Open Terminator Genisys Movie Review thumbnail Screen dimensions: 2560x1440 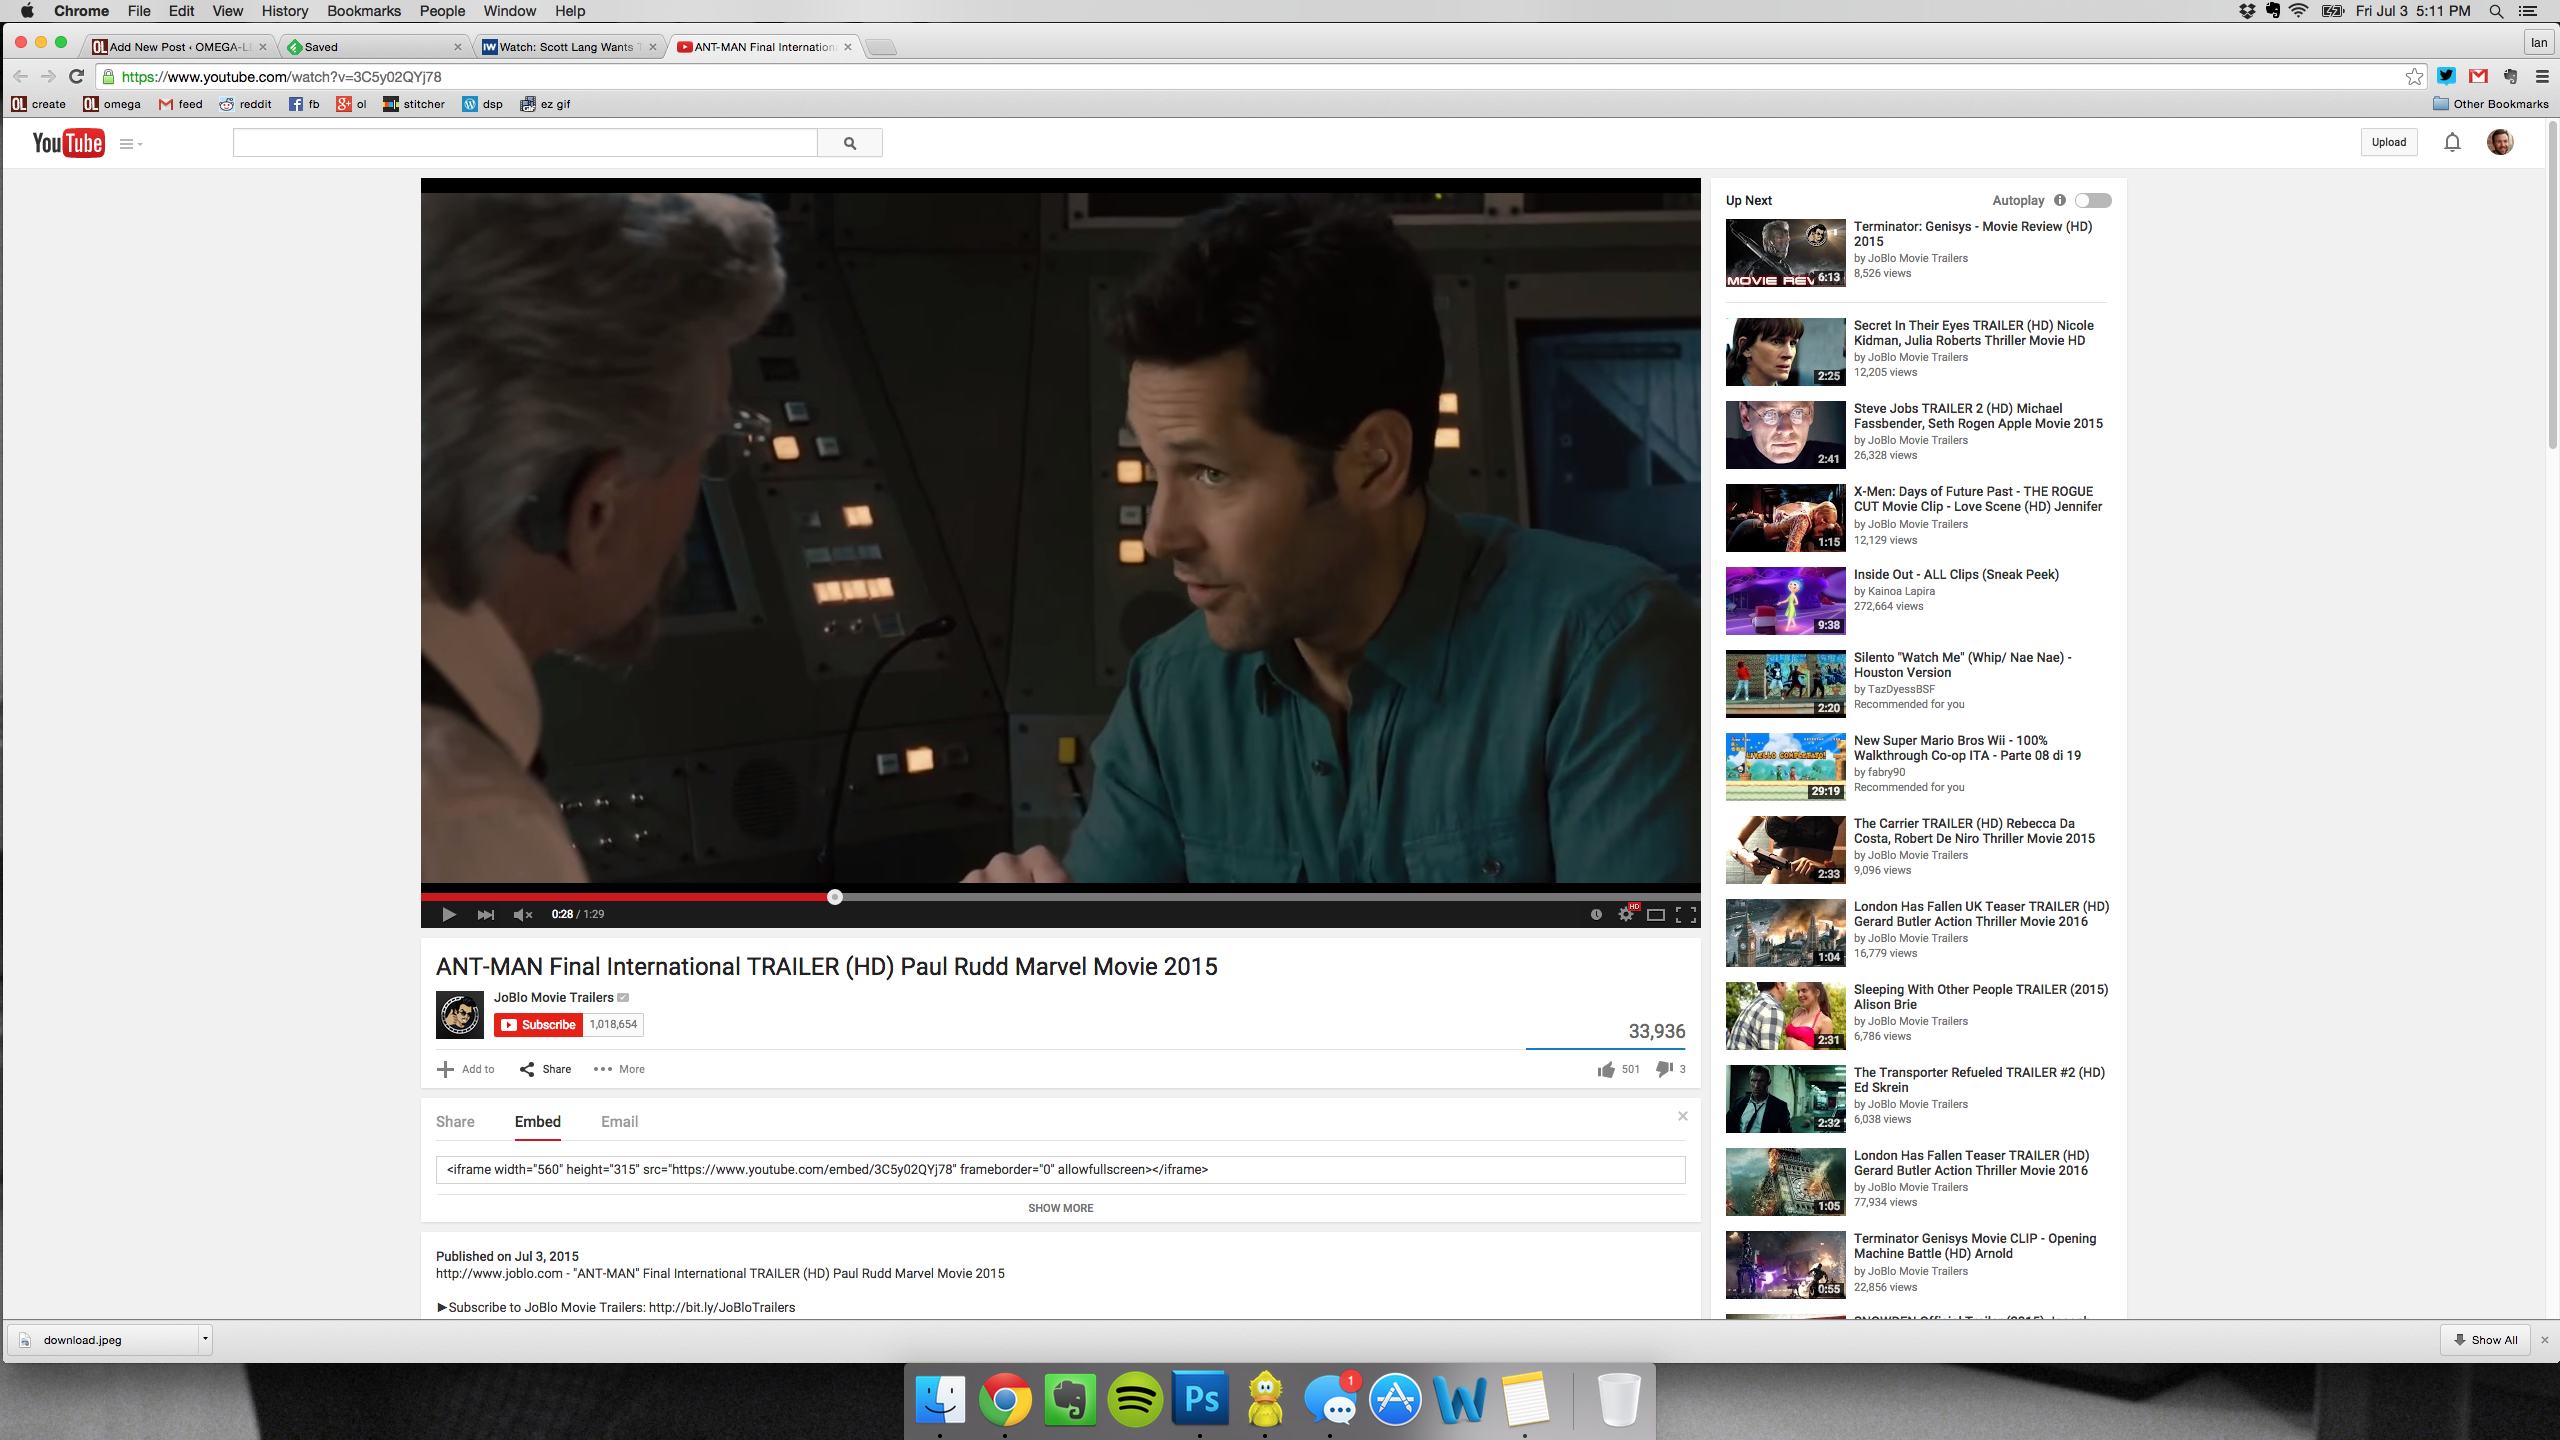(x=1785, y=253)
